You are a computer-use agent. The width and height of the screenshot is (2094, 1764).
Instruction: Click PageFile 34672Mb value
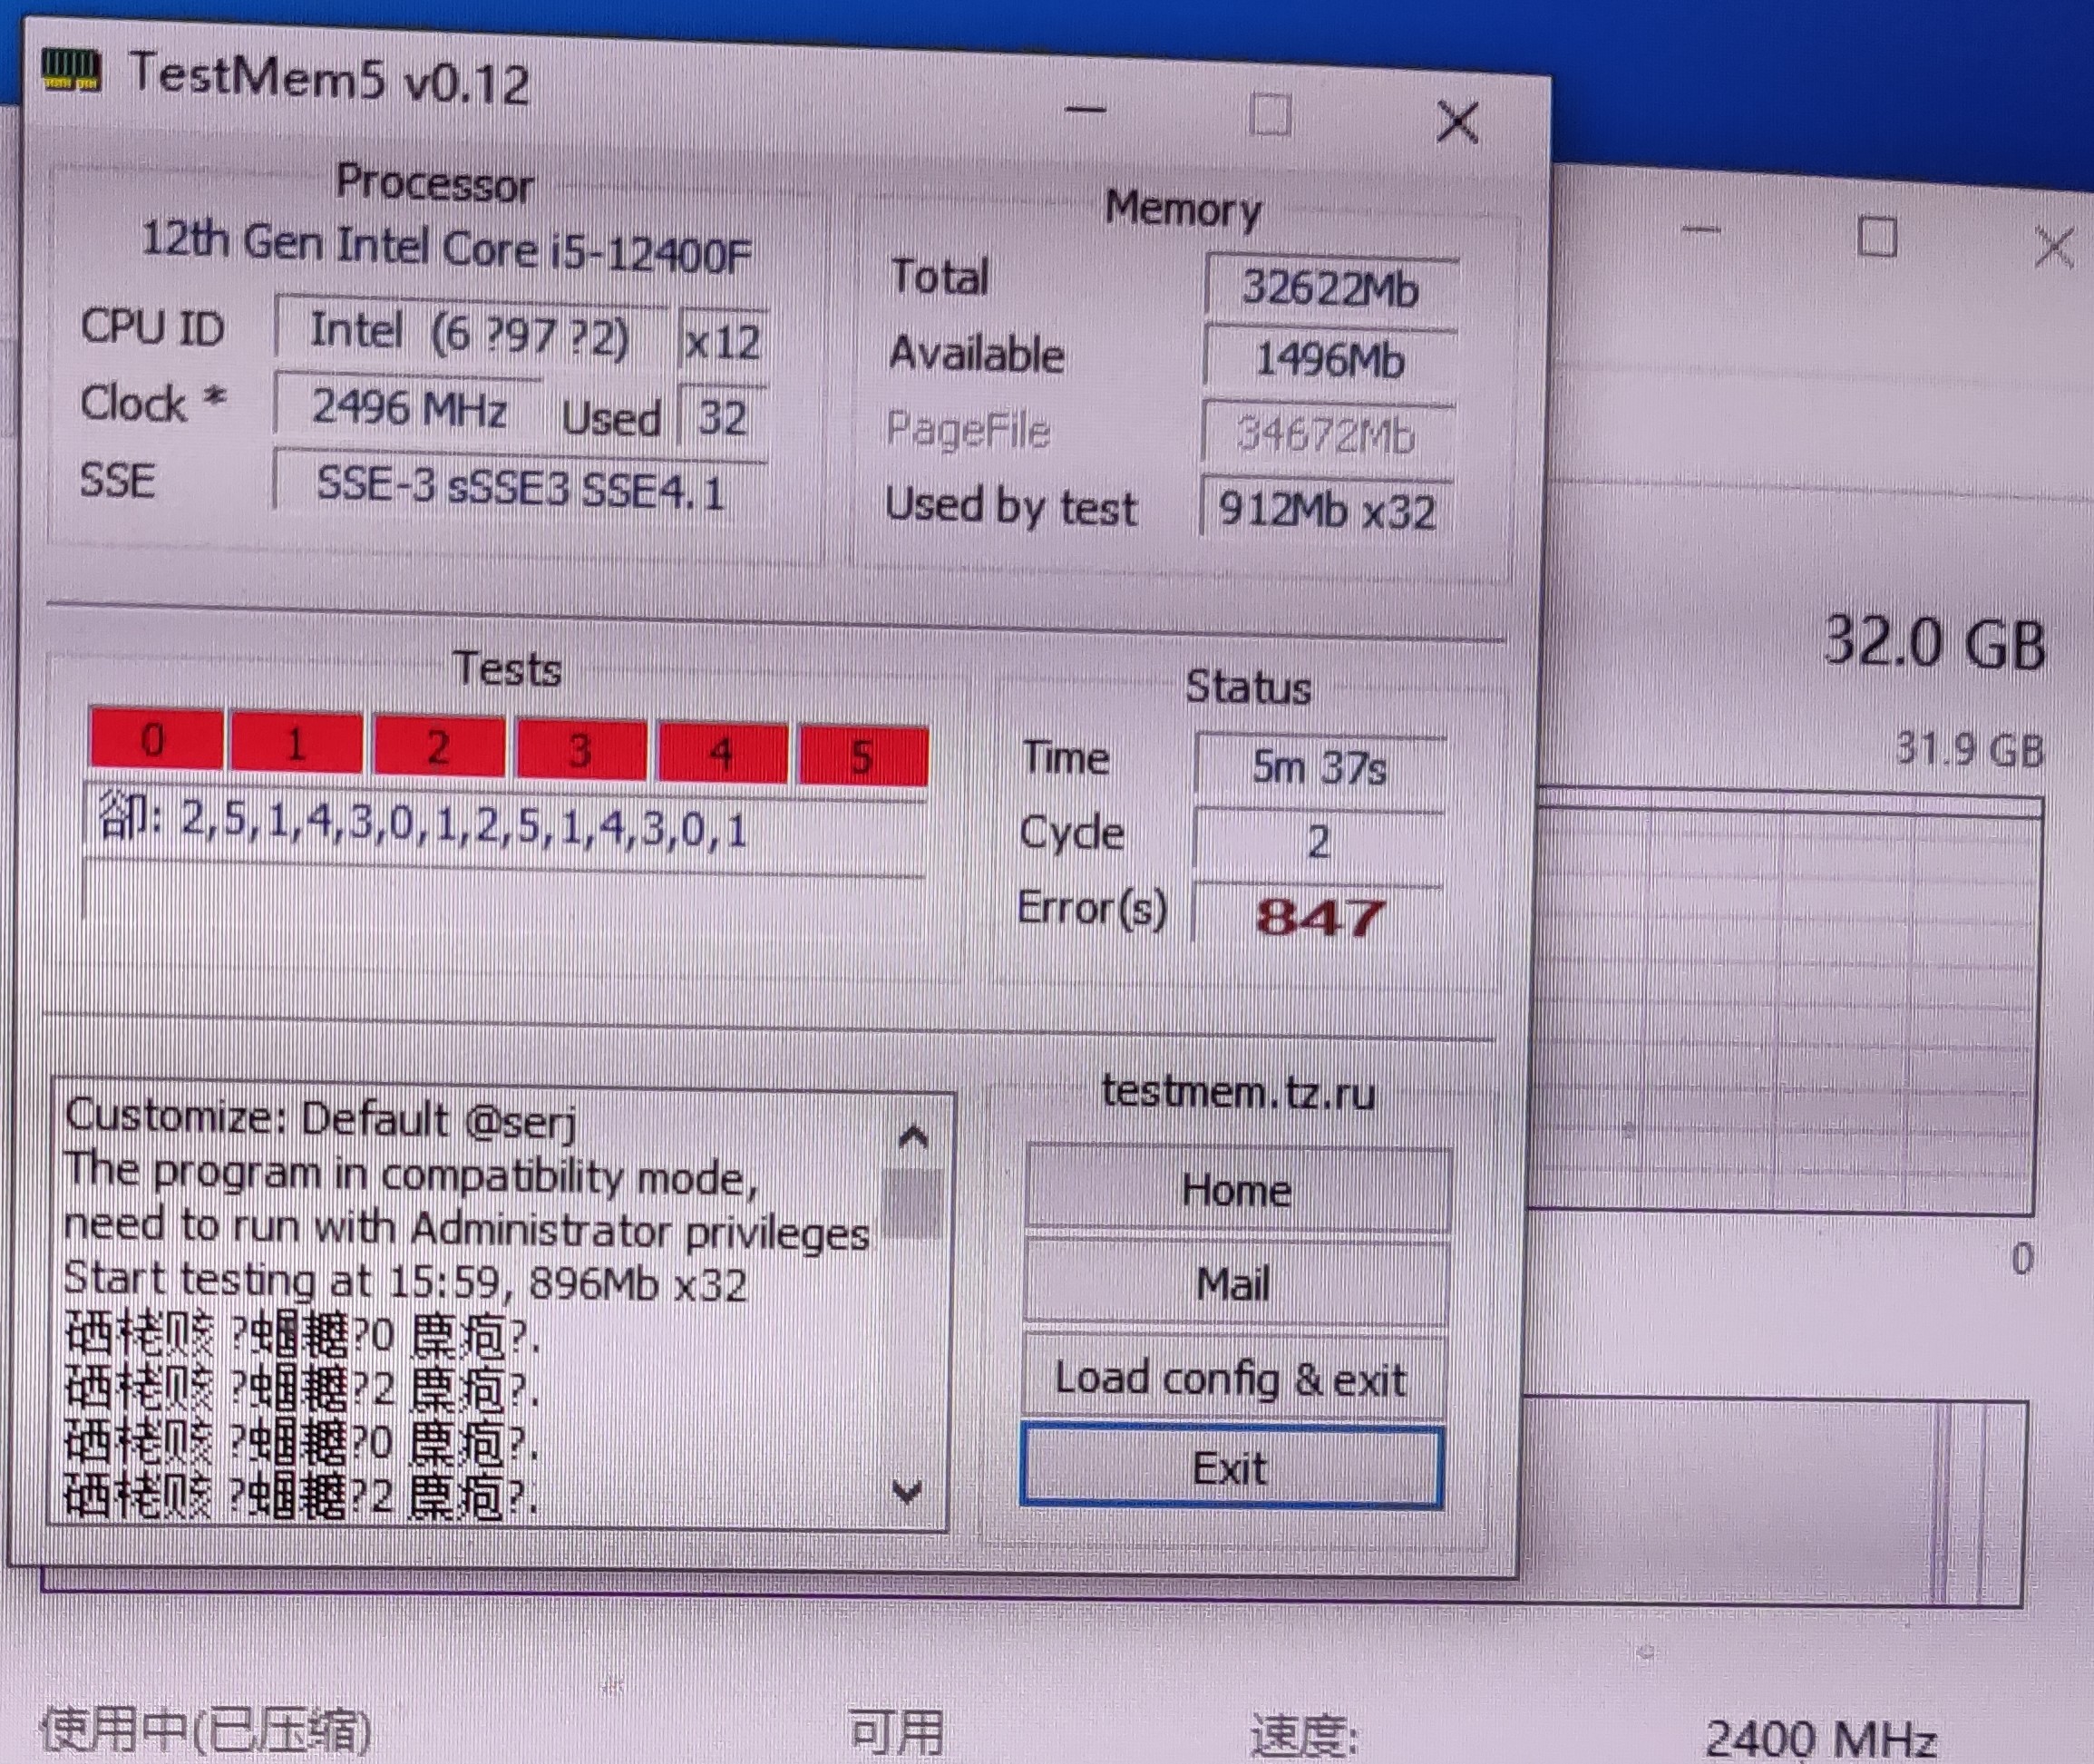(1326, 435)
